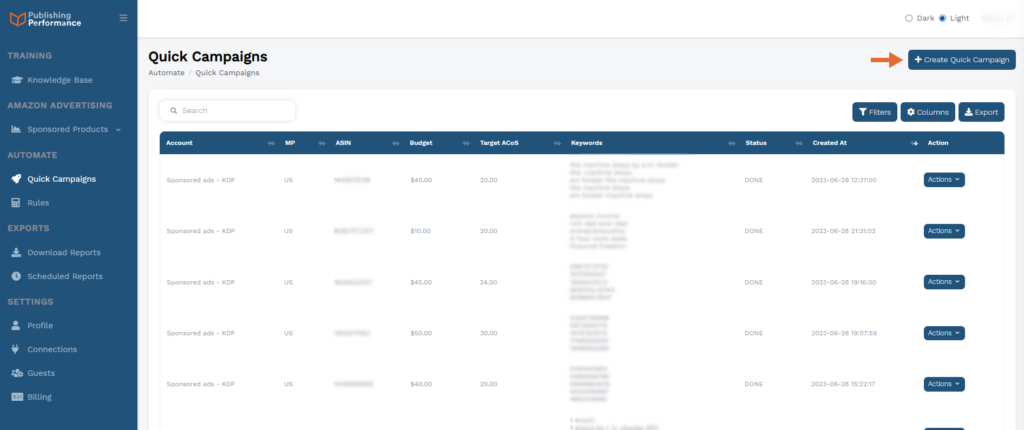Sort by Target ACoS column arrows
Screen dimensions: 1024x430
pyautogui.click(x=557, y=143)
